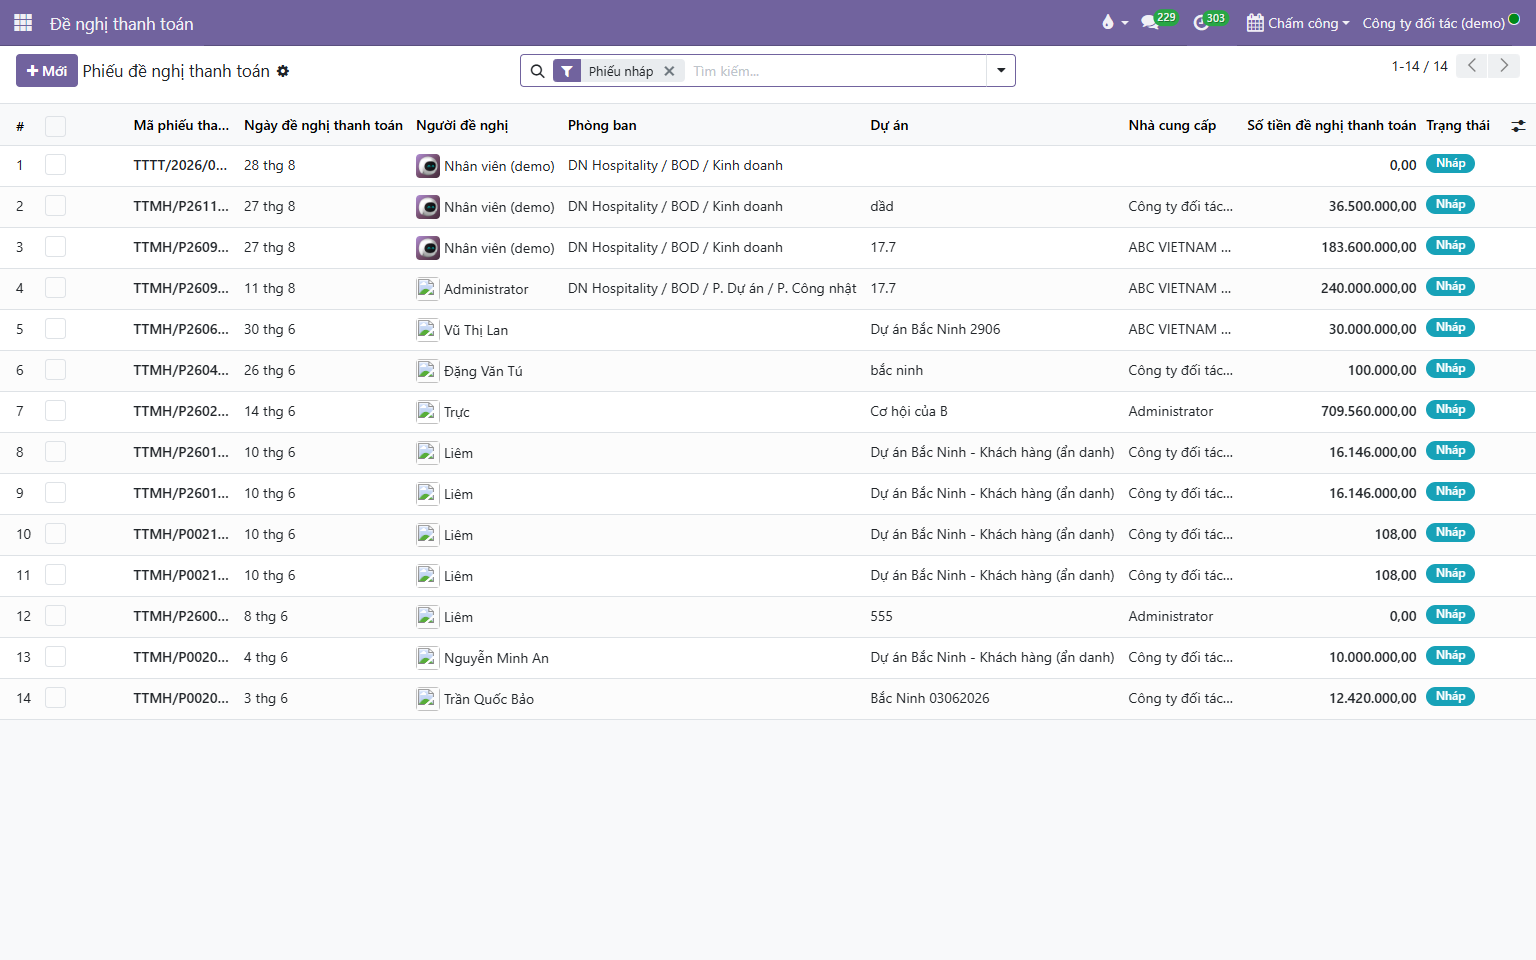1536x960 pixels.
Task: Tick checkbox for row 4 Administrator
Action: click(55, 288)
